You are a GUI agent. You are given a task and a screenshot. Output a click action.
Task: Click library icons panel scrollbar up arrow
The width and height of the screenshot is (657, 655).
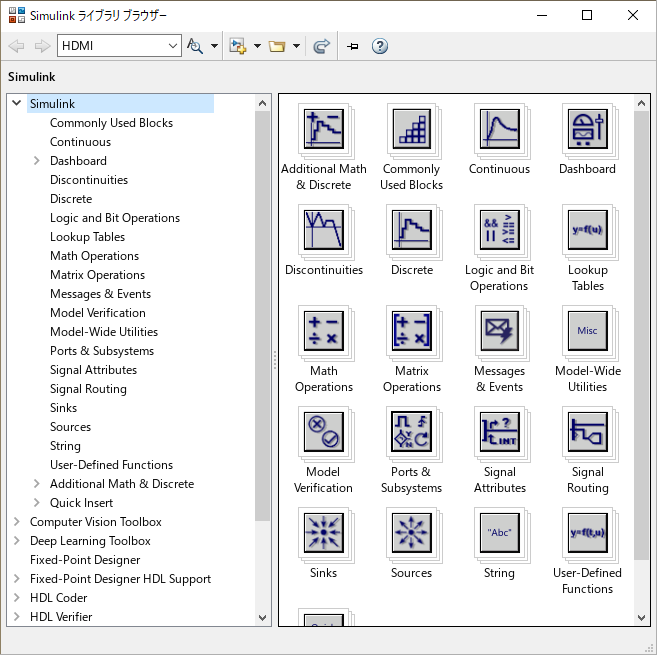tap(641, 103)
